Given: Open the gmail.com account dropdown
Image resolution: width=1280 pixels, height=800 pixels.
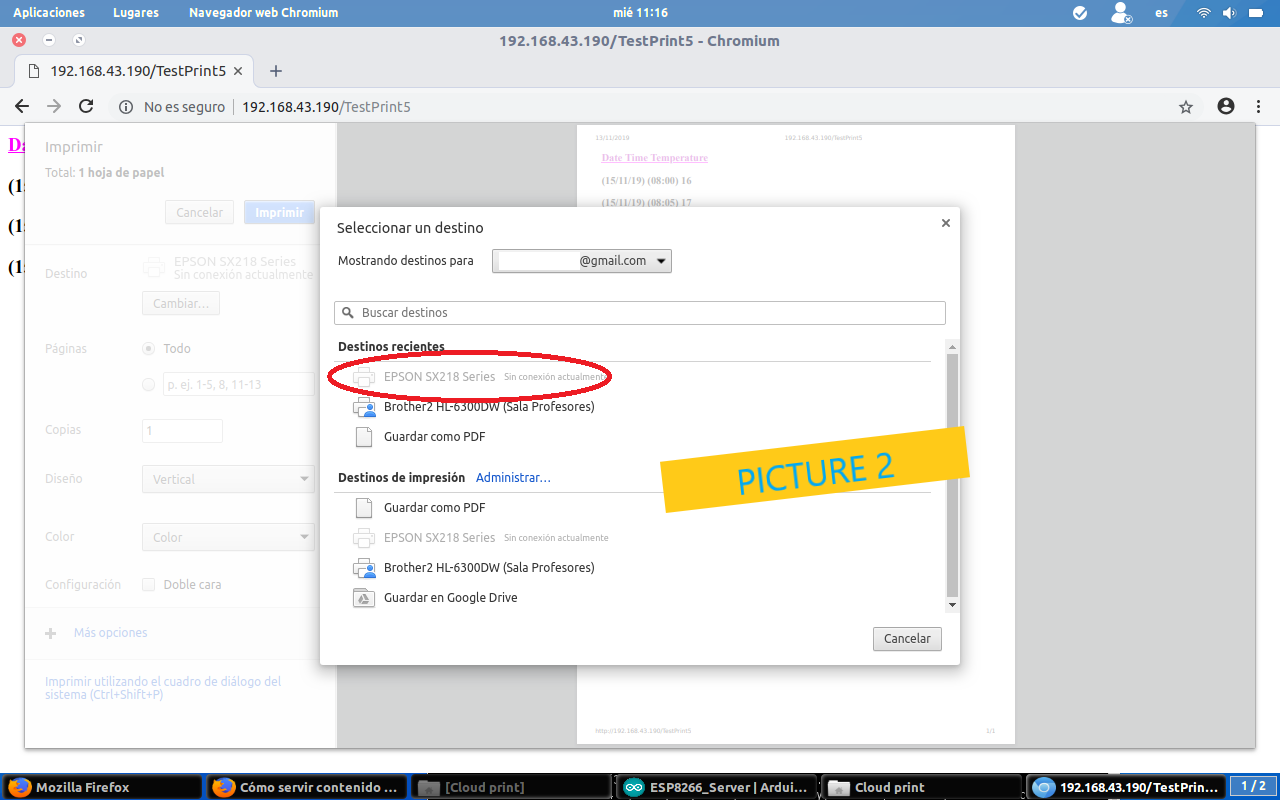Looking at the screenshot, I should coord(582,261).
